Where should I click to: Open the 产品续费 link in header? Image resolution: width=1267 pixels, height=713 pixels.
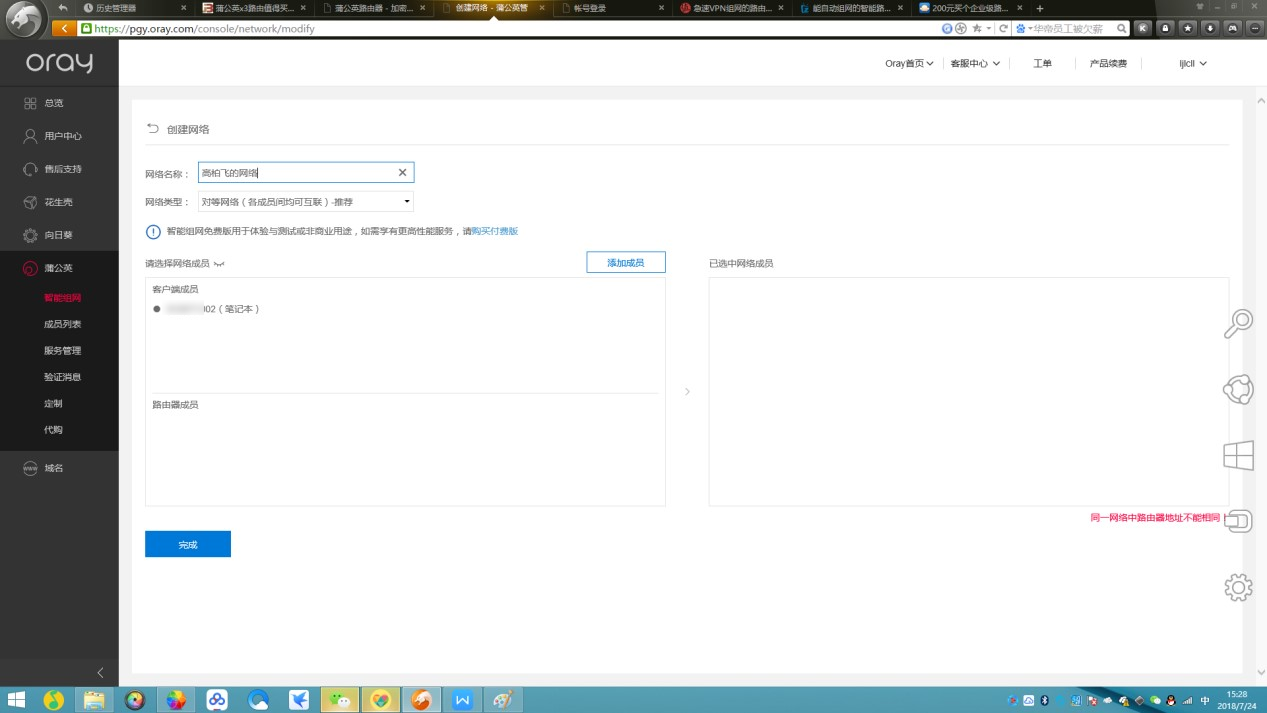pyautogui.click(x=1108, y=64)
